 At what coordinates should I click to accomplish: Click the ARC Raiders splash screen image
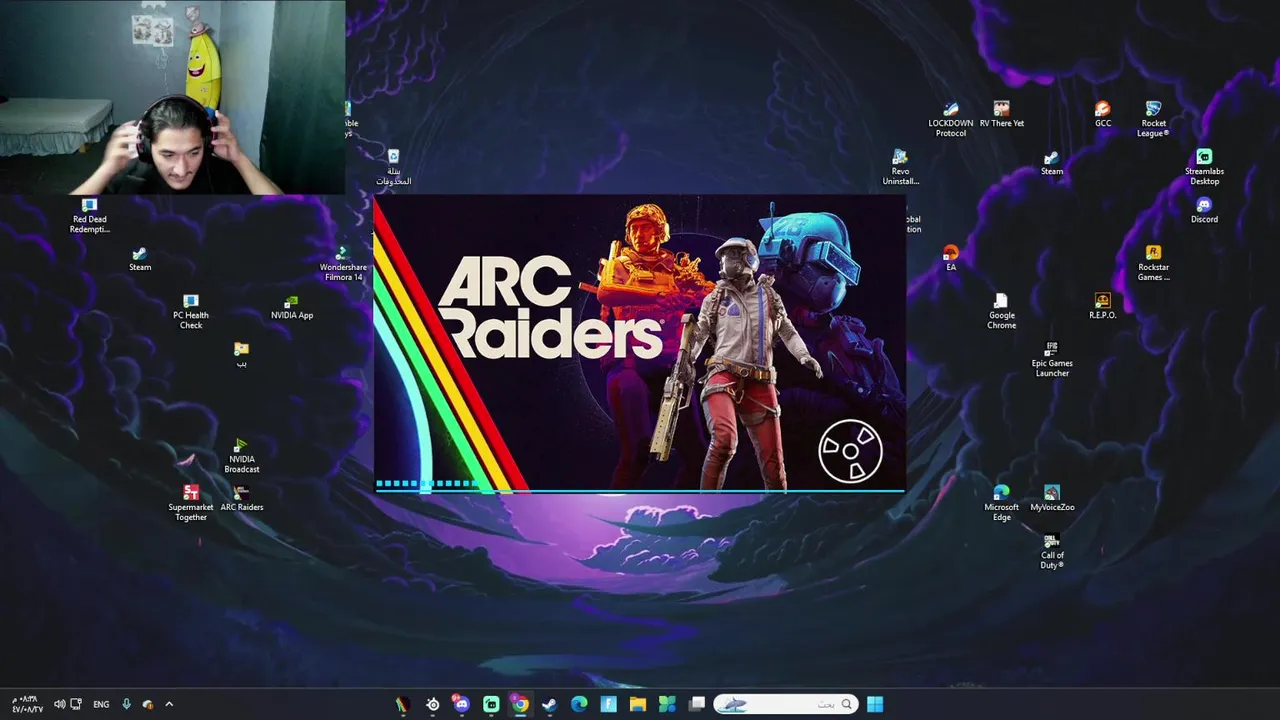(640, 344)
